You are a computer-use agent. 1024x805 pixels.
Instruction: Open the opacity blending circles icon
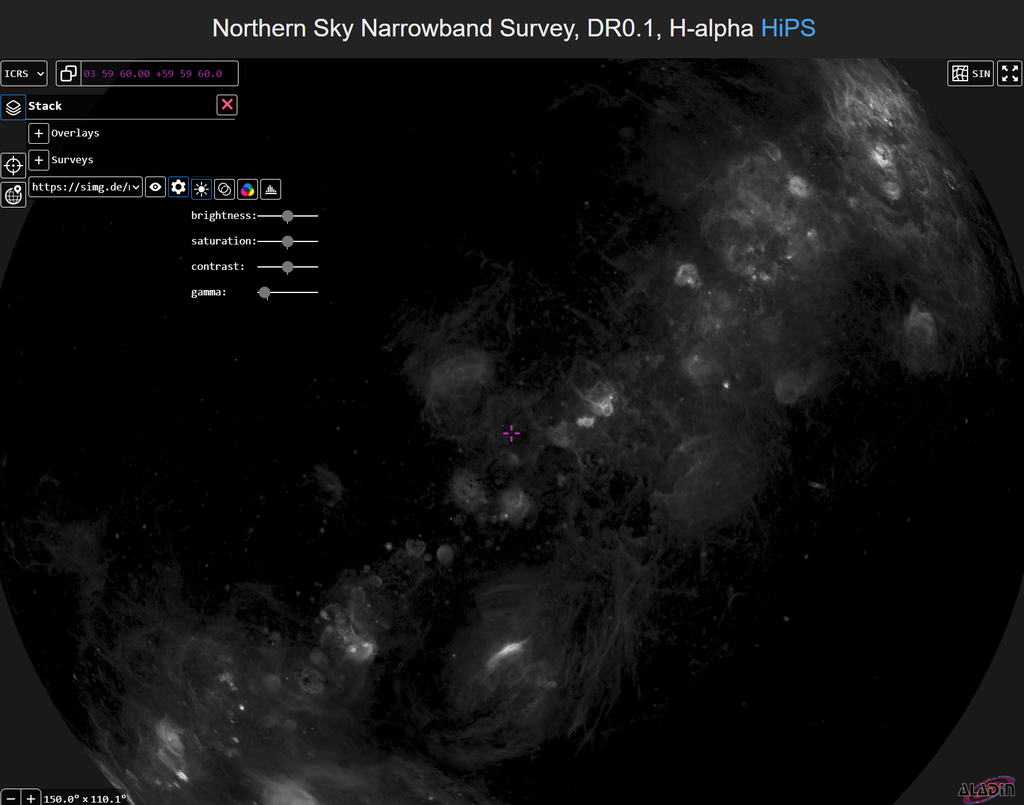pos(224,189)
